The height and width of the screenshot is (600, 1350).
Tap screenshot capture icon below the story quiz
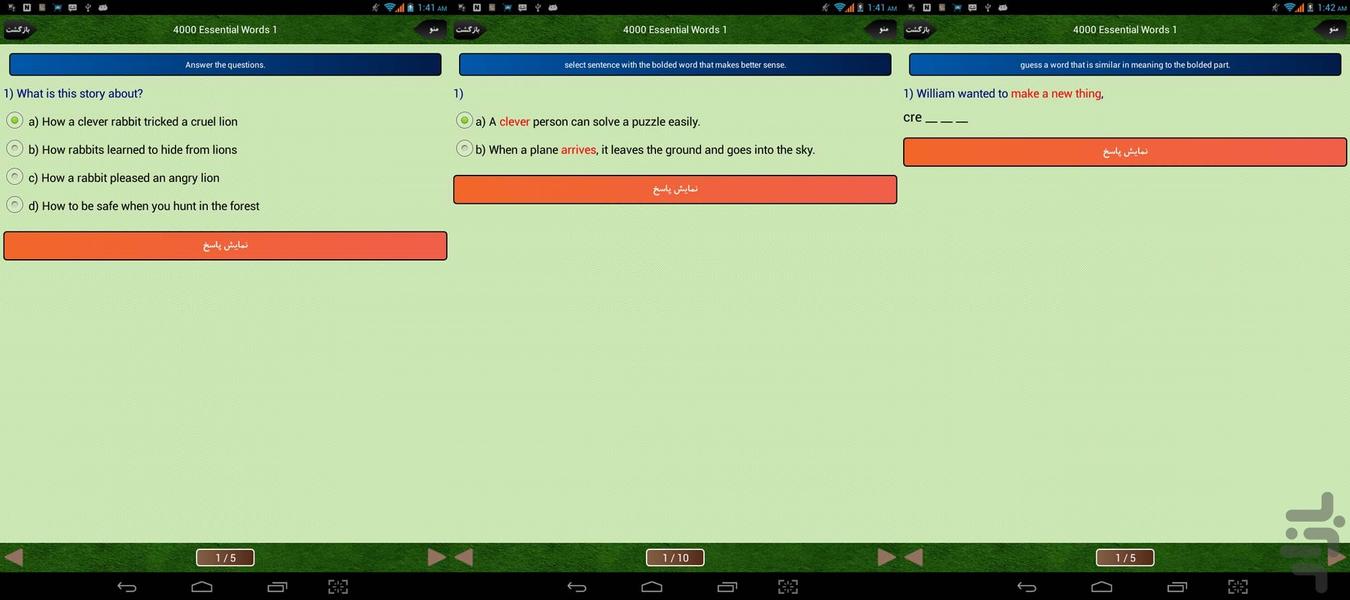point(338,587)
